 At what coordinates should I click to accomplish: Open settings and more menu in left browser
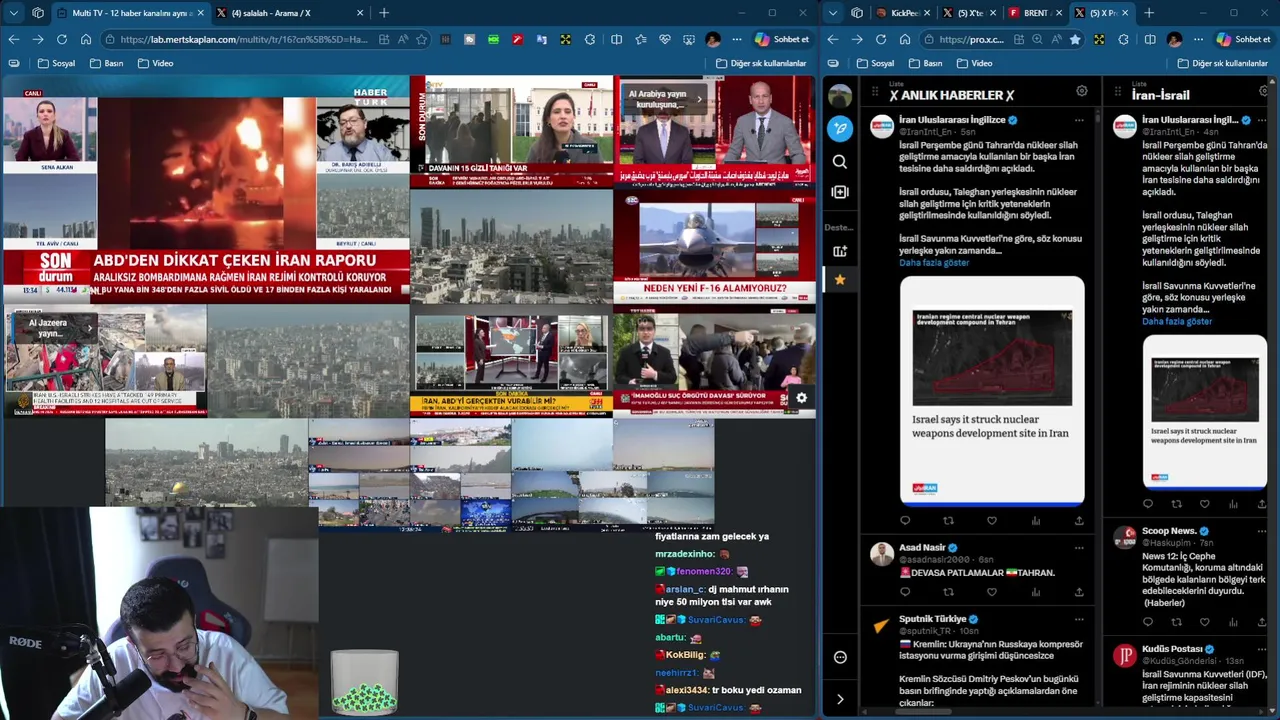737,39
